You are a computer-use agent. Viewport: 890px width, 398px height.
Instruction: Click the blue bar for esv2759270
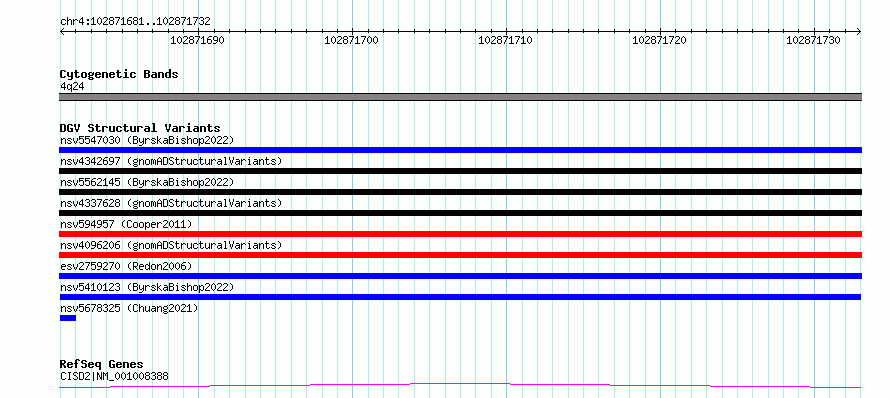tap(460, 276)
